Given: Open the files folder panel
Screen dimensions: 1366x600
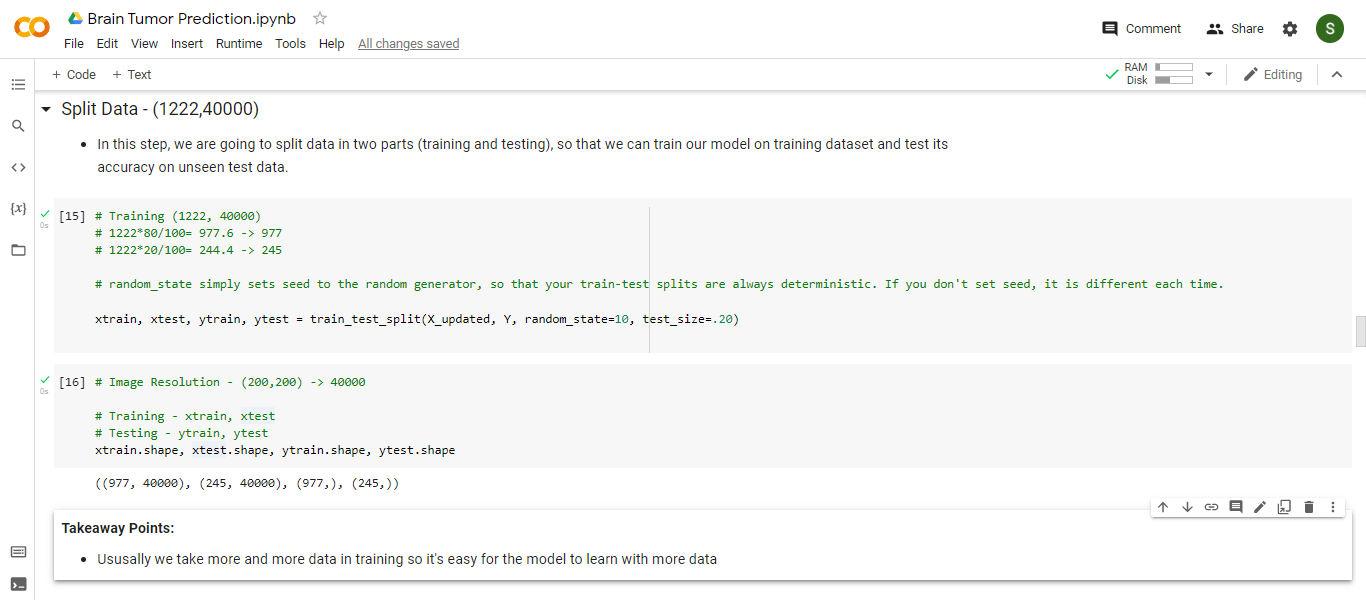Looking at the screenshot, I should pyautogui.click(x=18, y=250).
